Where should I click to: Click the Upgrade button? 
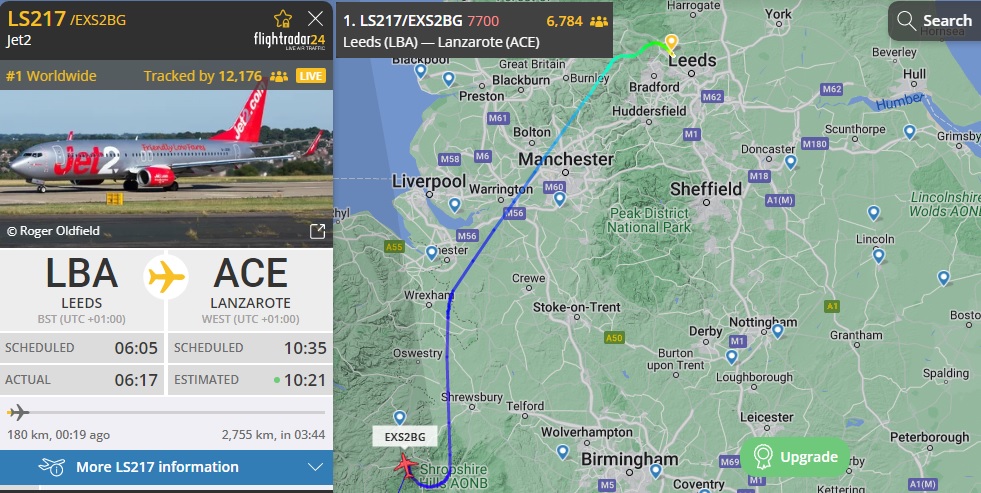point(795,457)
